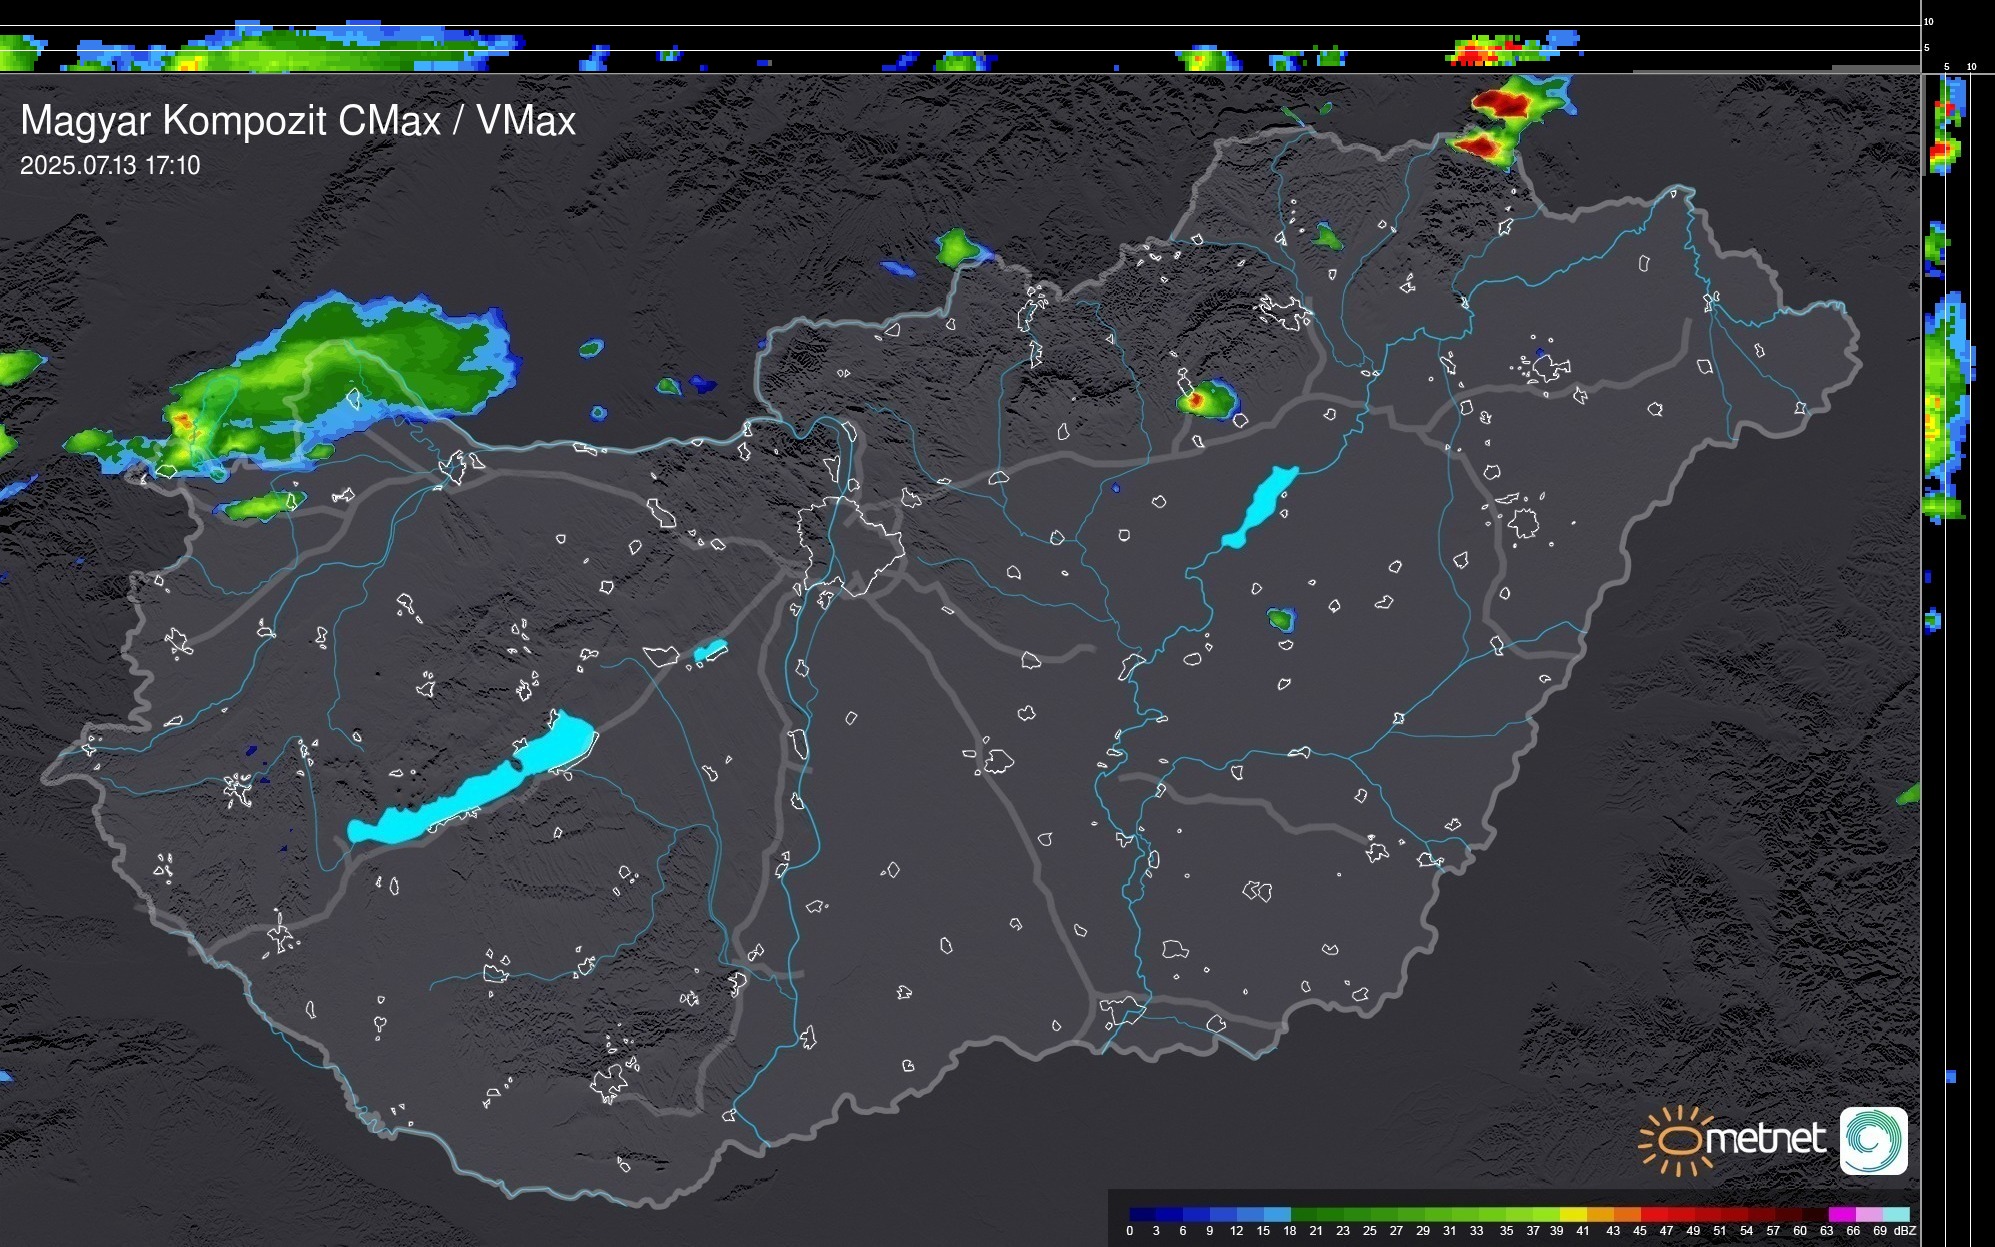Click the metnet sun logo
This screenshot has height=1247, width=1995.
[1678, 1140]
